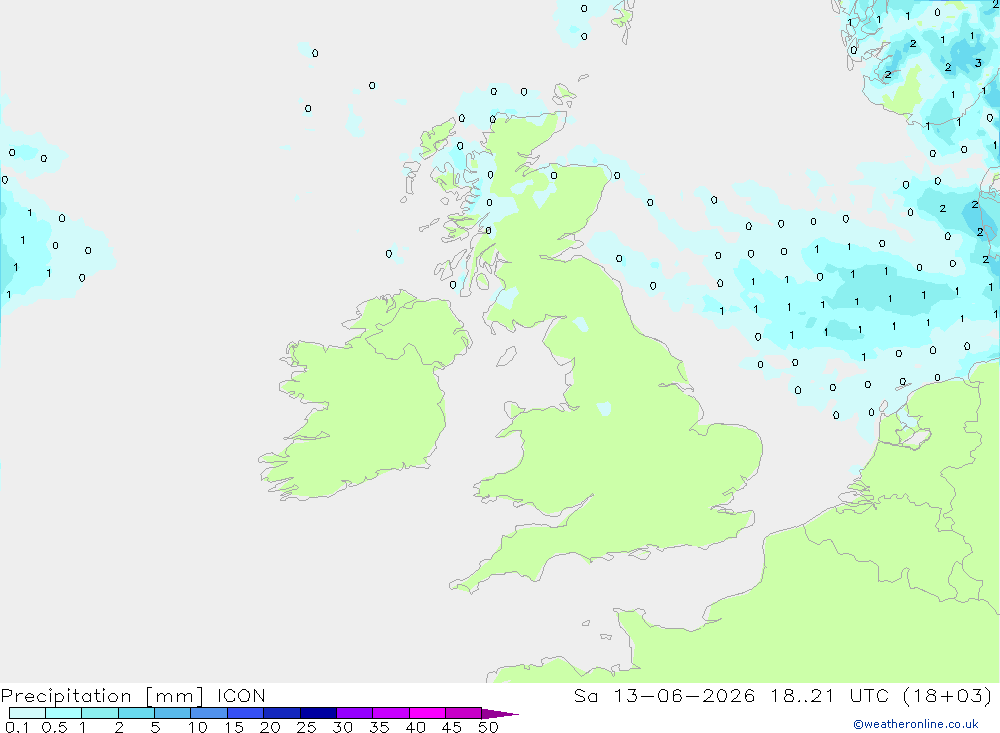The height and width of the screenshot is (733, 1000).
Task: Click the "35" legend scale label
Action: [x=379, y=727]
